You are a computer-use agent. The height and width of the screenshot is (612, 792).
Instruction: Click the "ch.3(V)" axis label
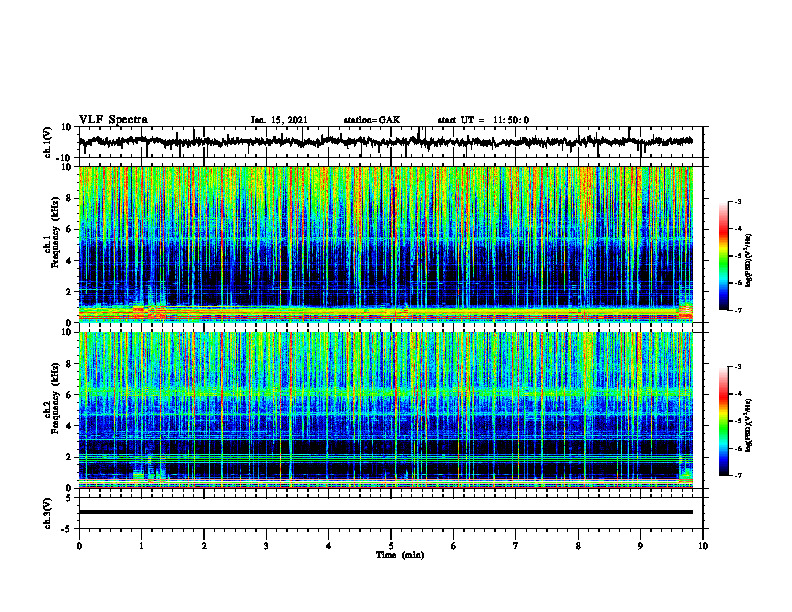48,513
